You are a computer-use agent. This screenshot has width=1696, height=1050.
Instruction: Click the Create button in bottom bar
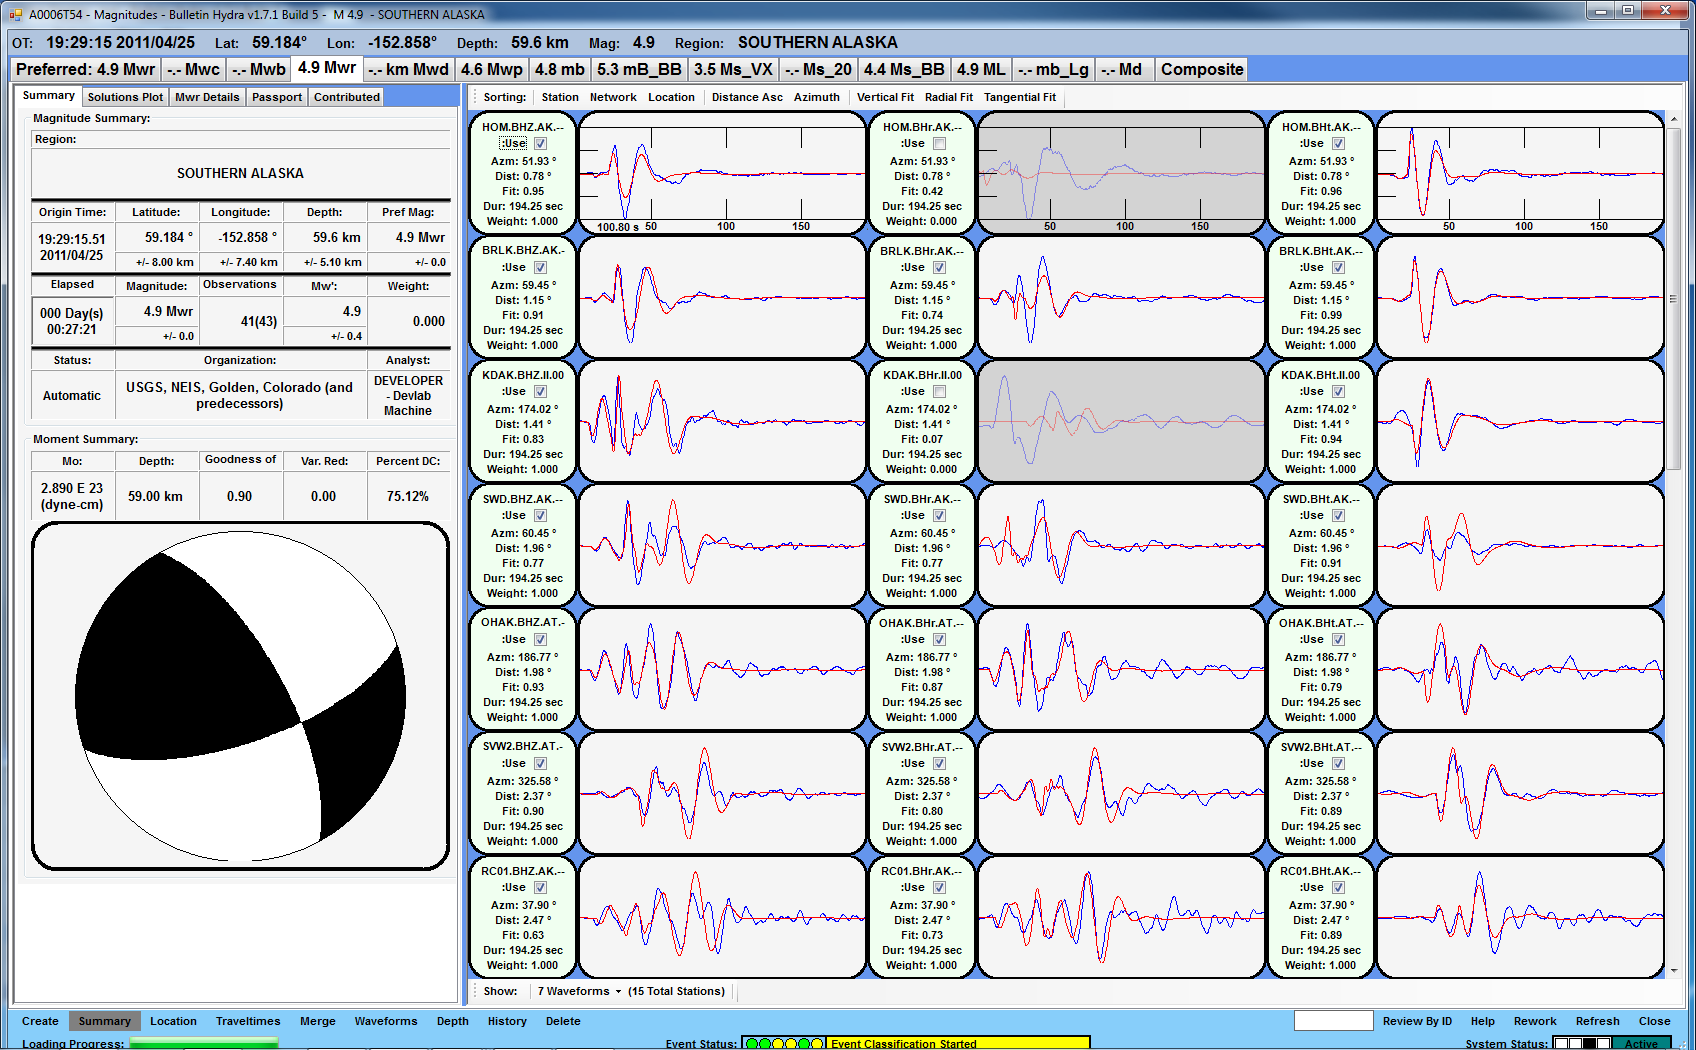click(40, 1021)
